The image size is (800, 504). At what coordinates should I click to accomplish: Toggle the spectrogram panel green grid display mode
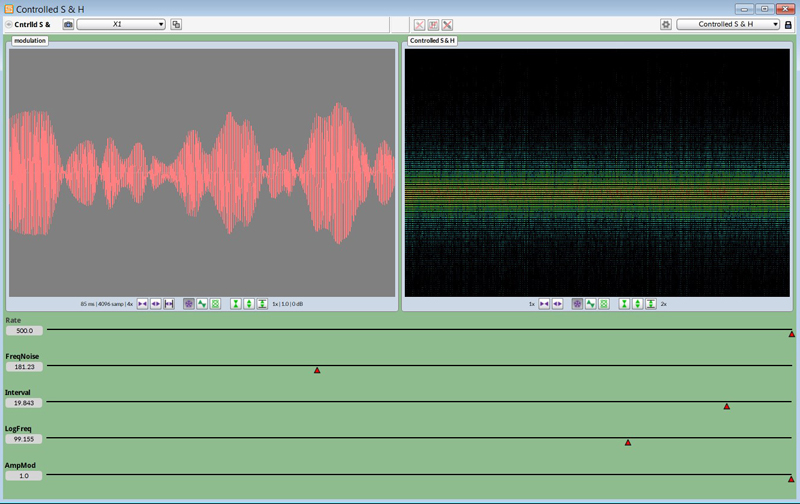coord(604,304)
